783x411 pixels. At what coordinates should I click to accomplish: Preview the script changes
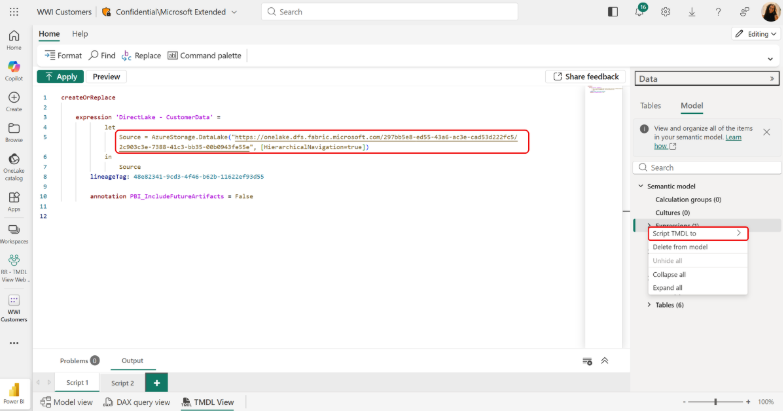click(106, 76)
